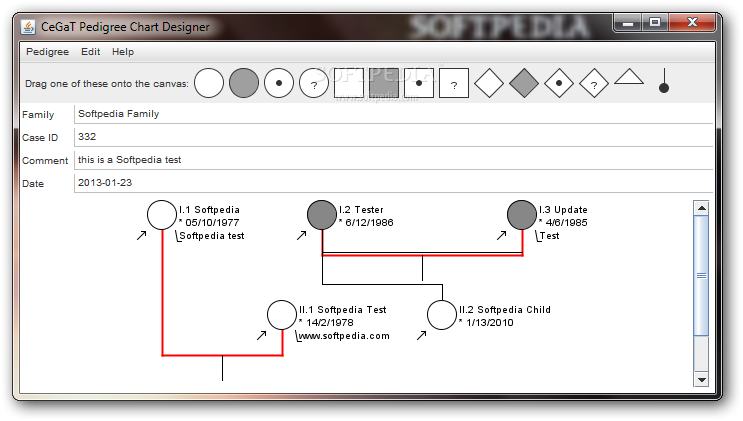This screenshot has height=421, width=743.
Task: Minimize the Pedigree Chart Designer window
Action: (x=628, y=22)
